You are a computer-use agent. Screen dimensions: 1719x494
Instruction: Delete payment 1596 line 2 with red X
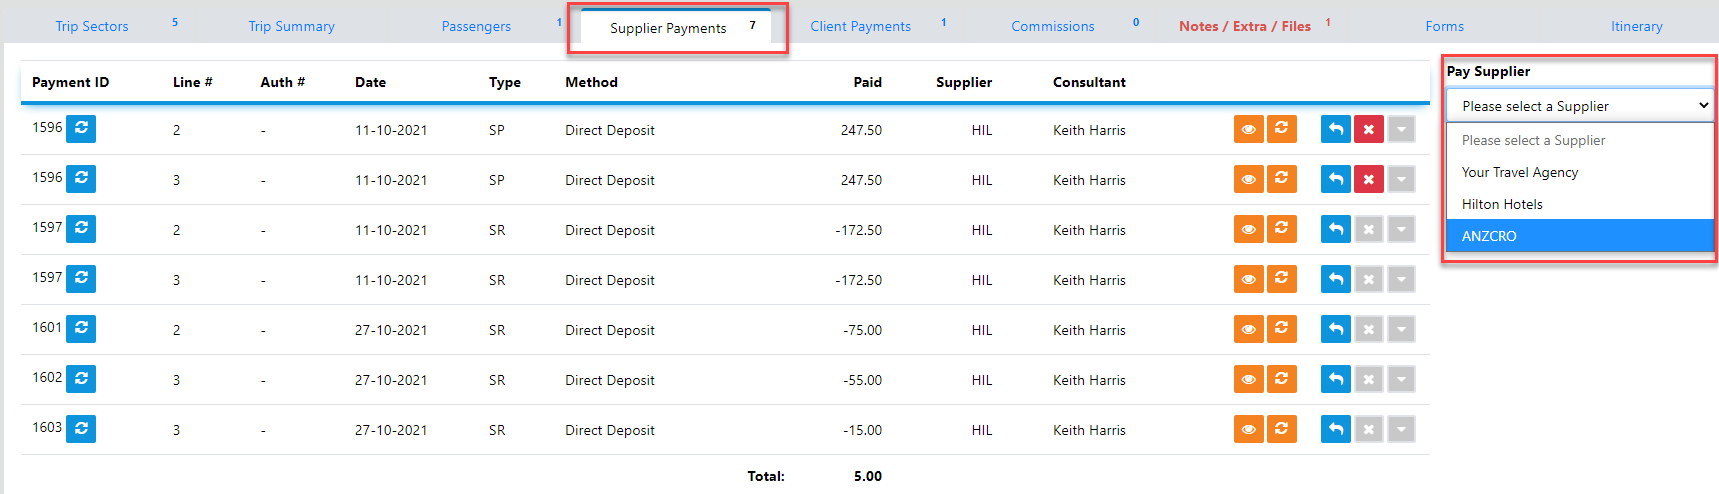pyautogui.click(x=1368, y=129)
